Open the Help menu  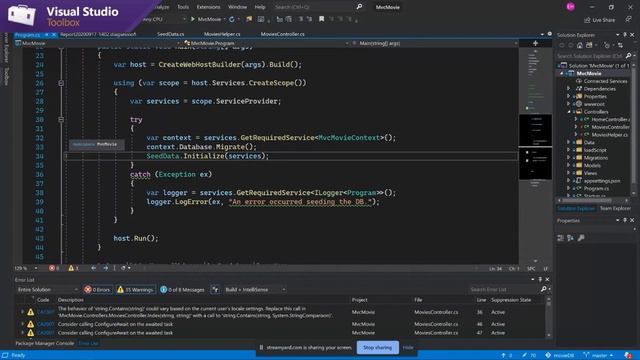(260, 7)
